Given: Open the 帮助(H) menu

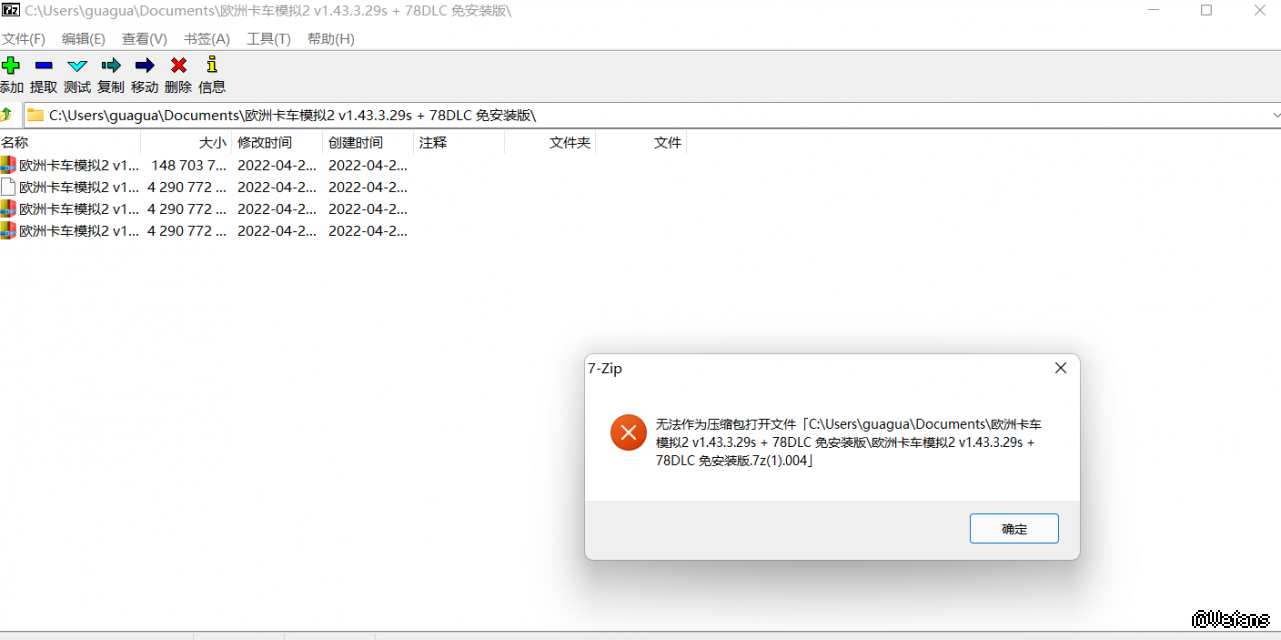Looking at the screenshot, I should pyautogui.click(x=330, y=39).
